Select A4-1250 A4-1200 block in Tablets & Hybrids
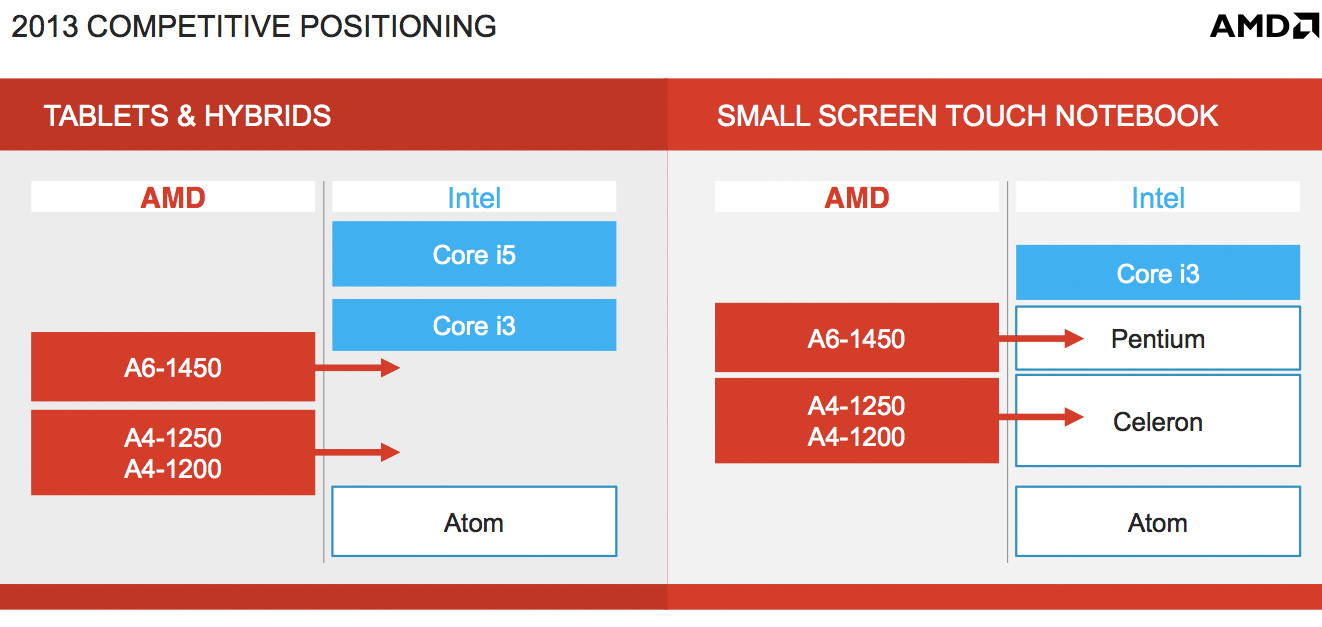This screenshot has height=627, width=1322. [x=173, y=453]
